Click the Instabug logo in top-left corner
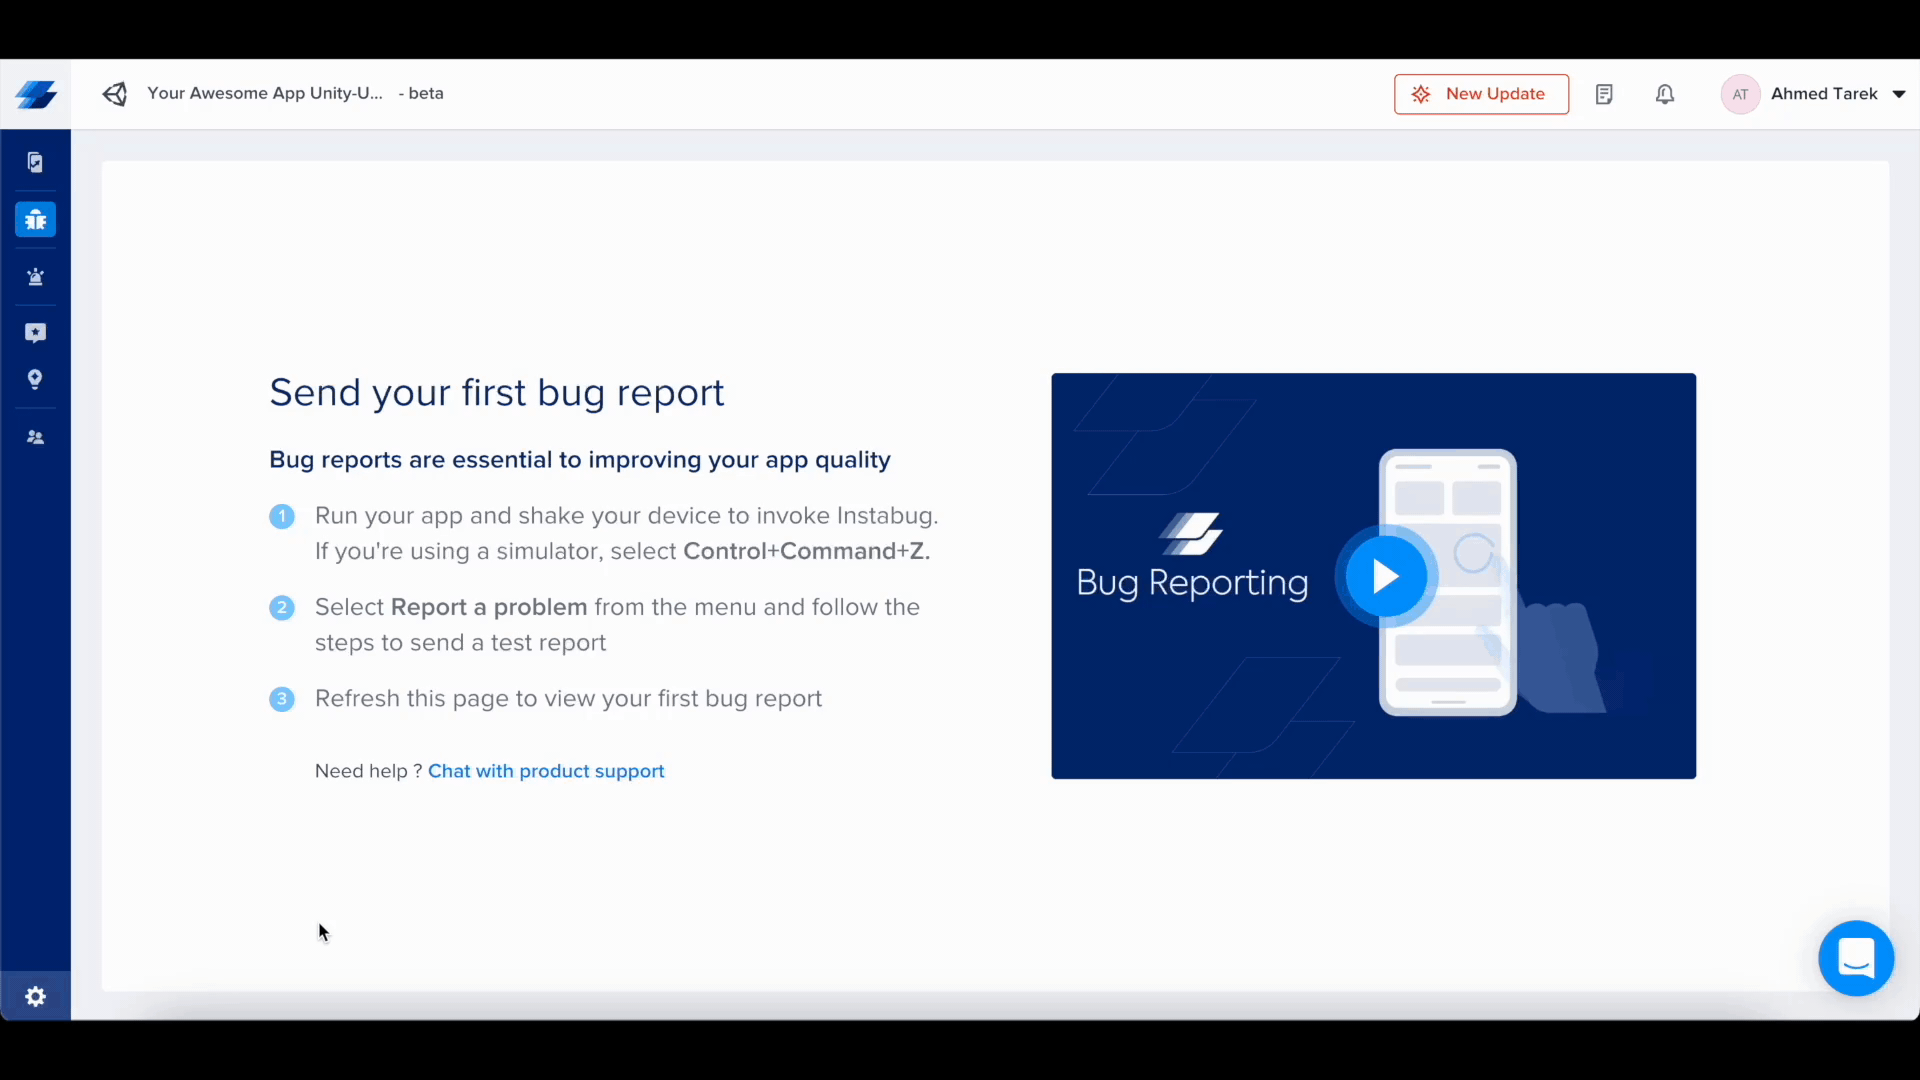Screen dimensions: 1920x1080 pyautogui.click(x=36, y=95)
